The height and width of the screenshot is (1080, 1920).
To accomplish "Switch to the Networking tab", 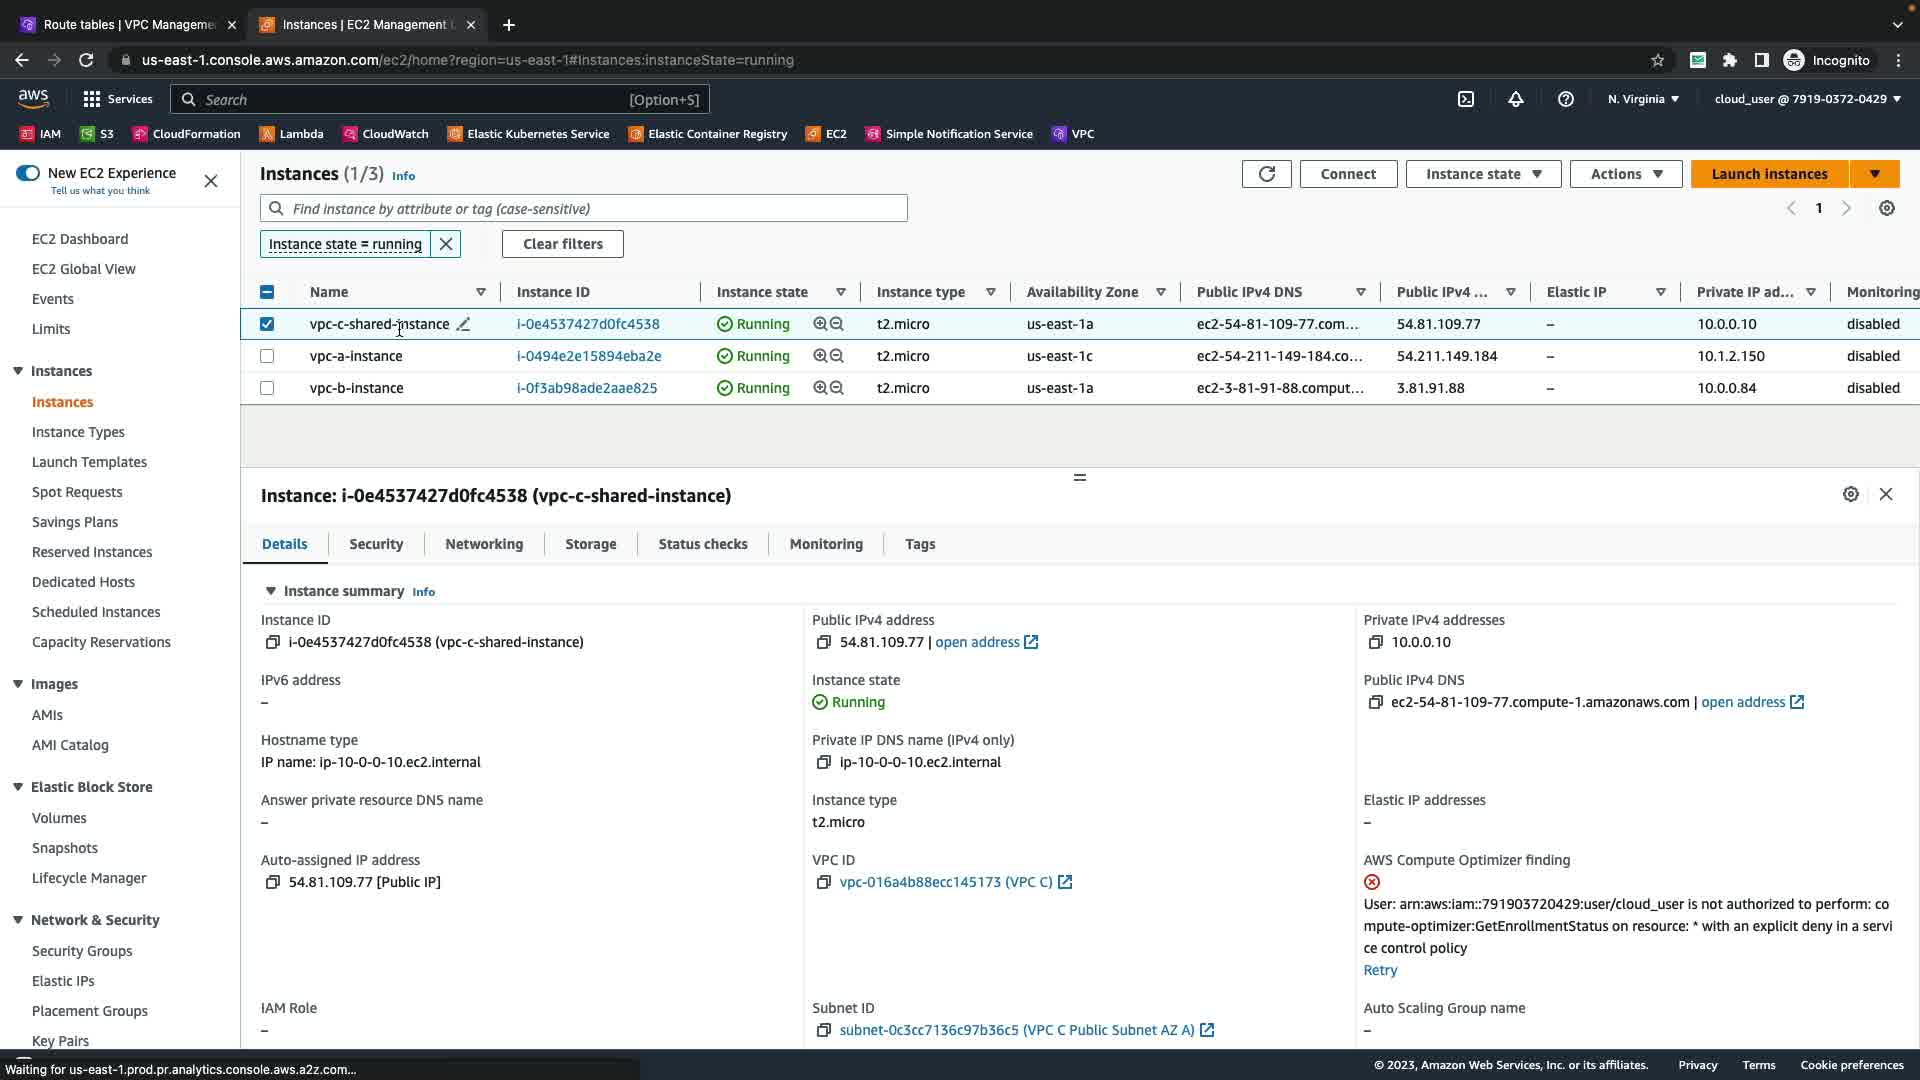I will 484,544.
